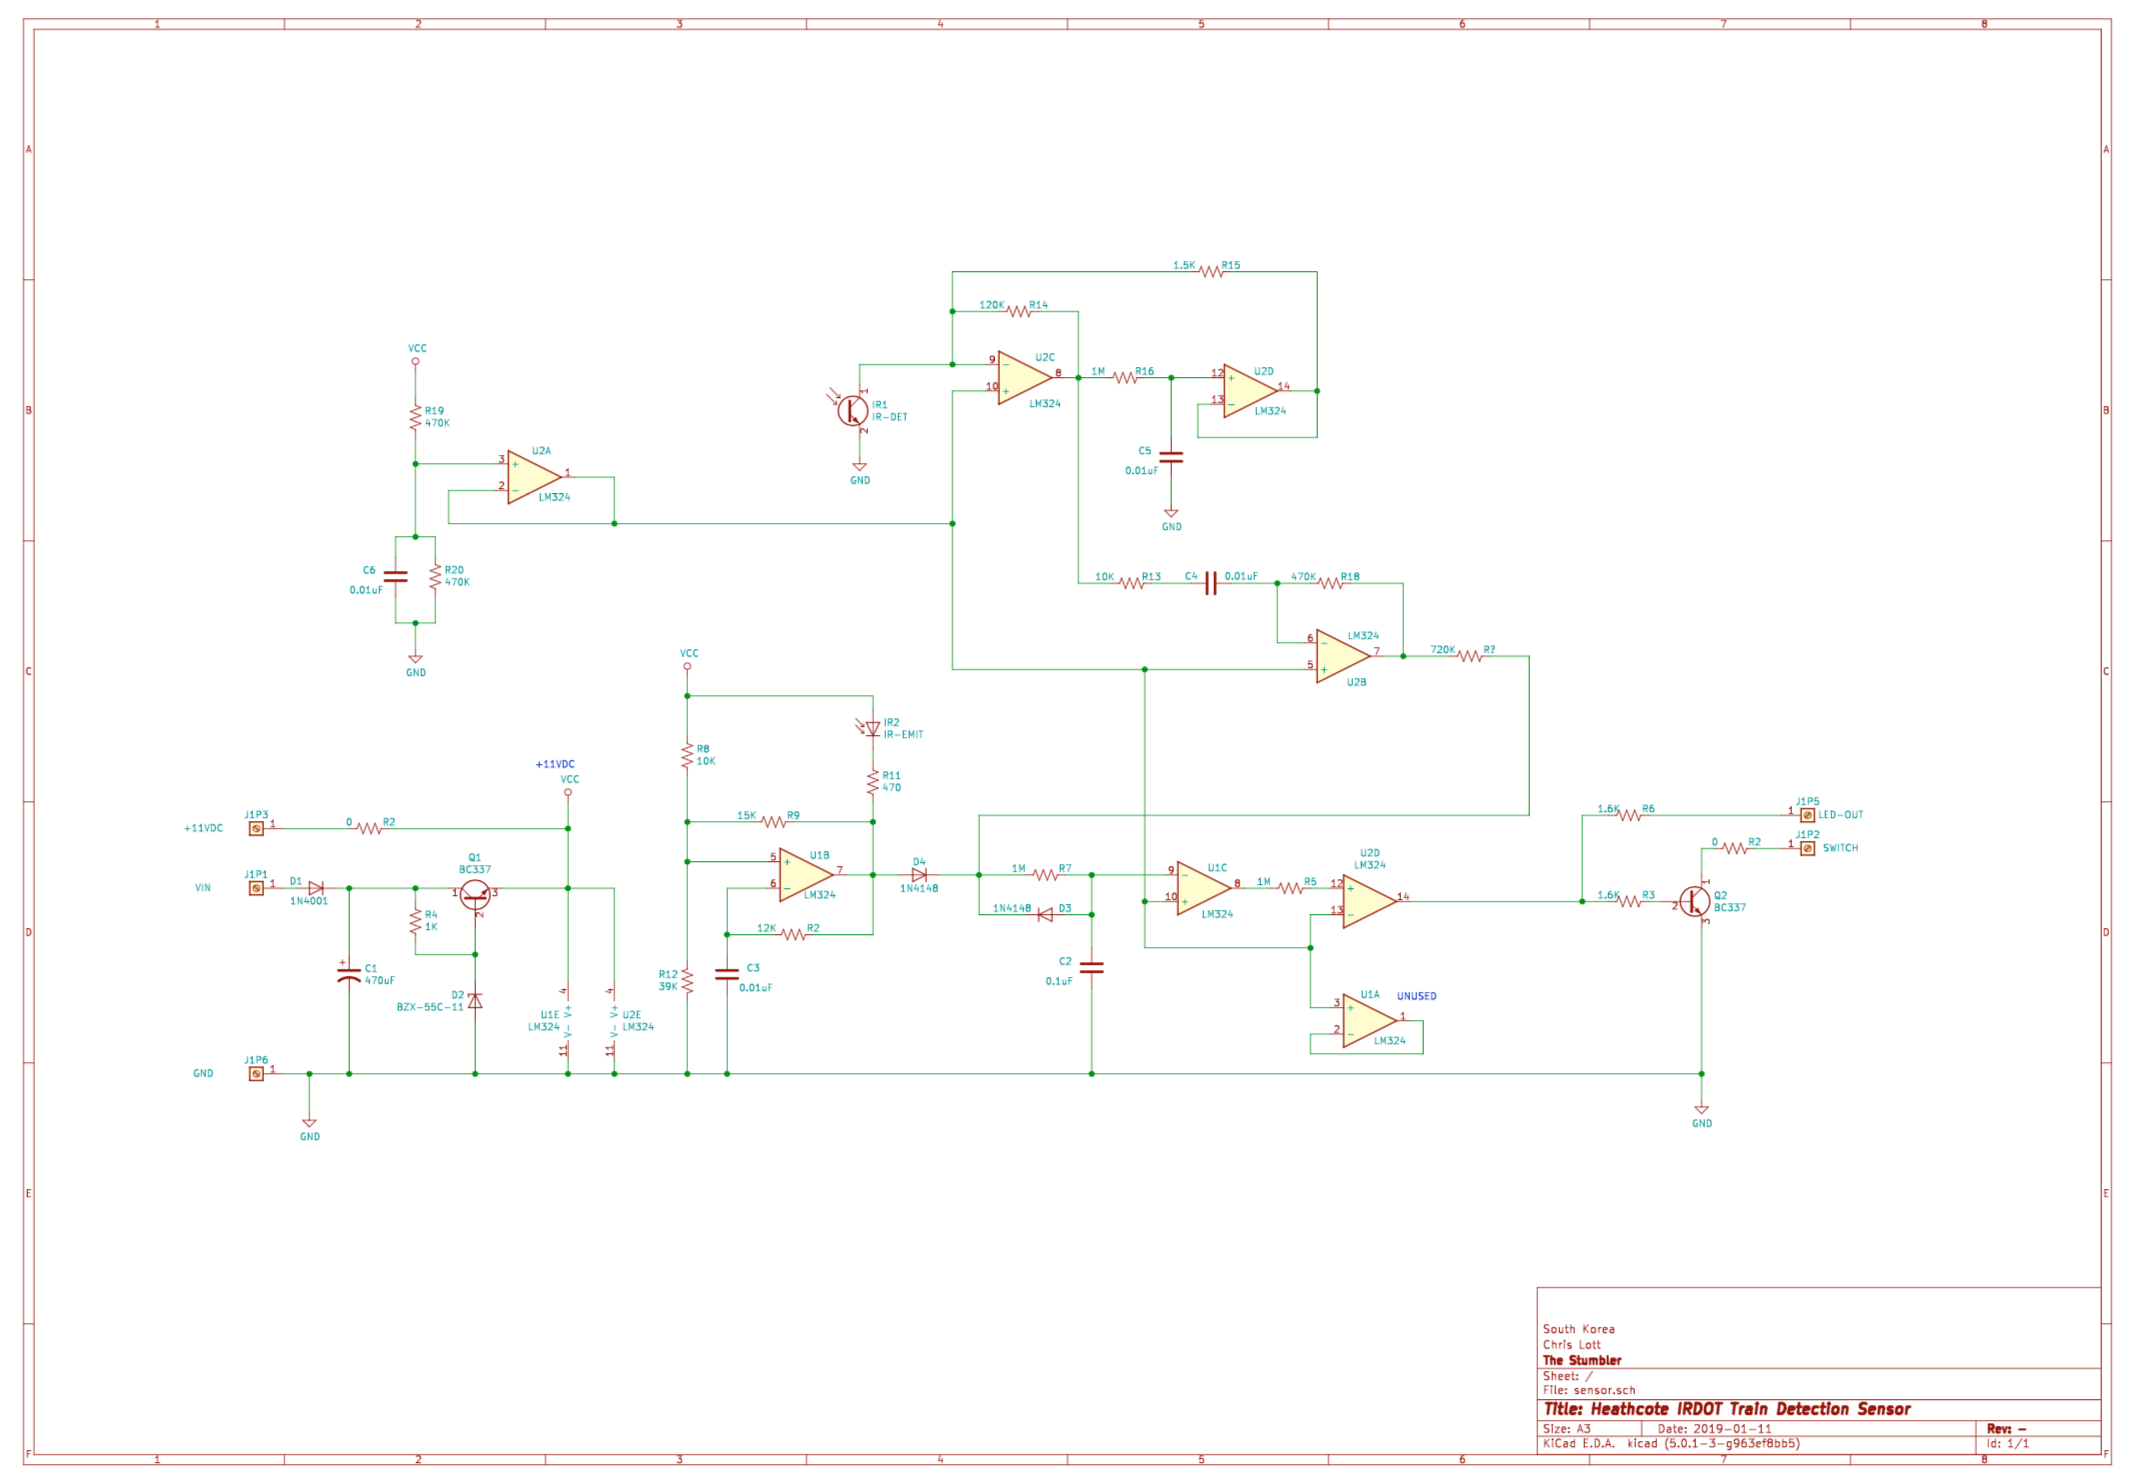
Task: Click the D2 BZX-55C-11 zener diode symbol
Action: (x=475, y=1001)
